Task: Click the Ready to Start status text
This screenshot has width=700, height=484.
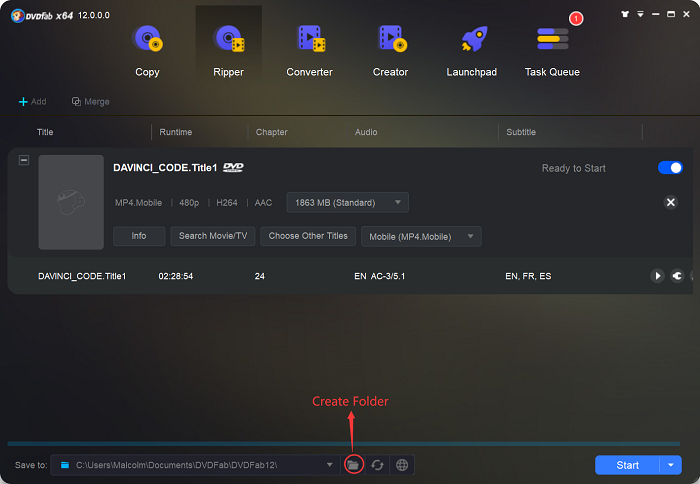Action: coord(574,168)
